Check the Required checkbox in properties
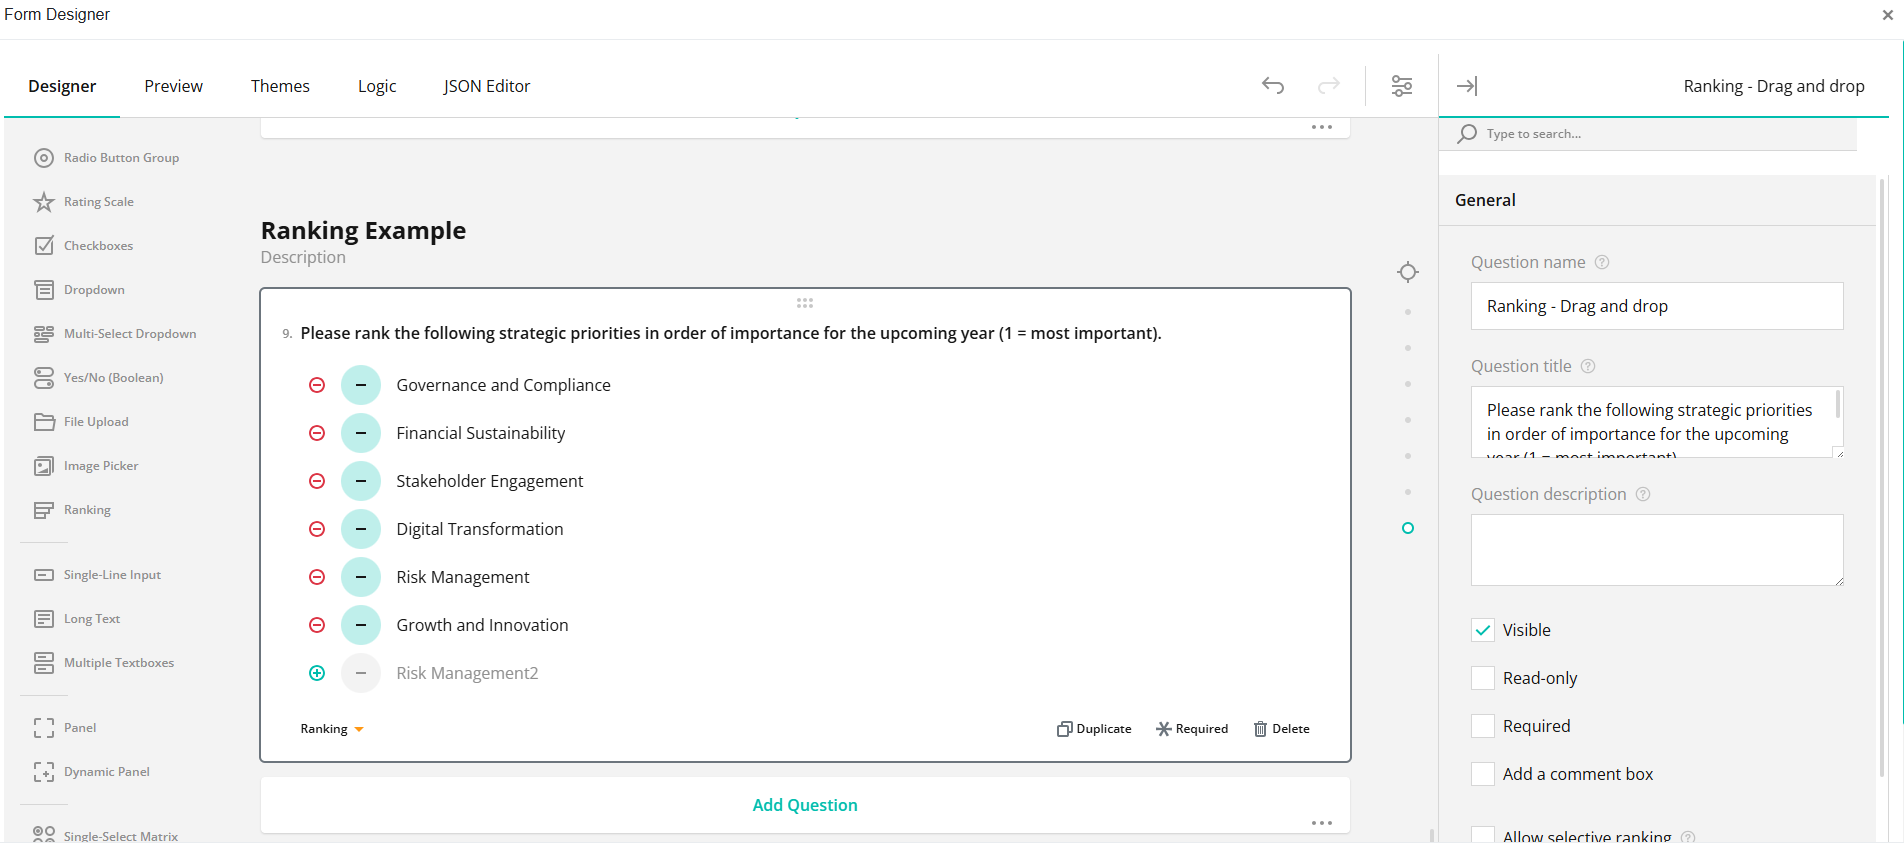The width and height of the screenshot is (1904, 856). 1483,726
